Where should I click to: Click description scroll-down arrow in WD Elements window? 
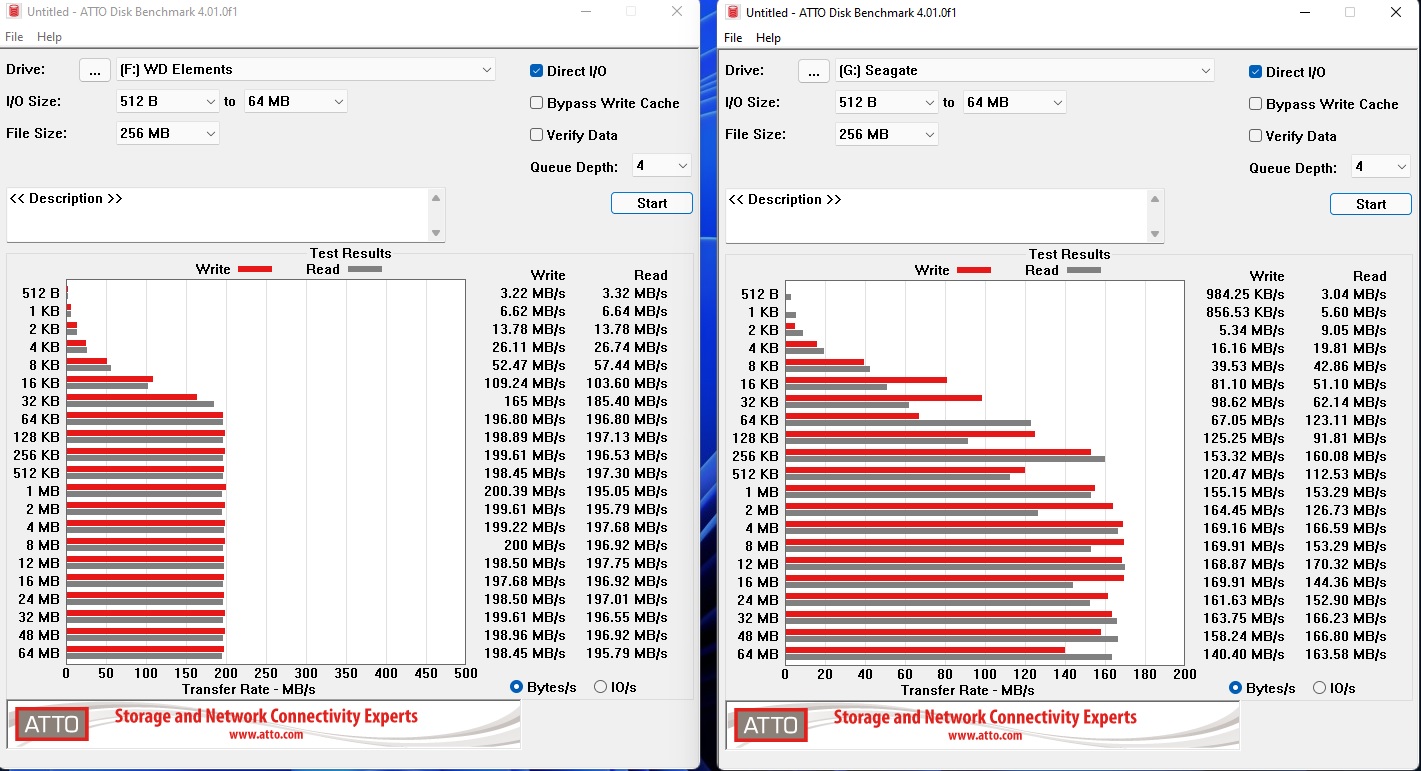[436, 233]
